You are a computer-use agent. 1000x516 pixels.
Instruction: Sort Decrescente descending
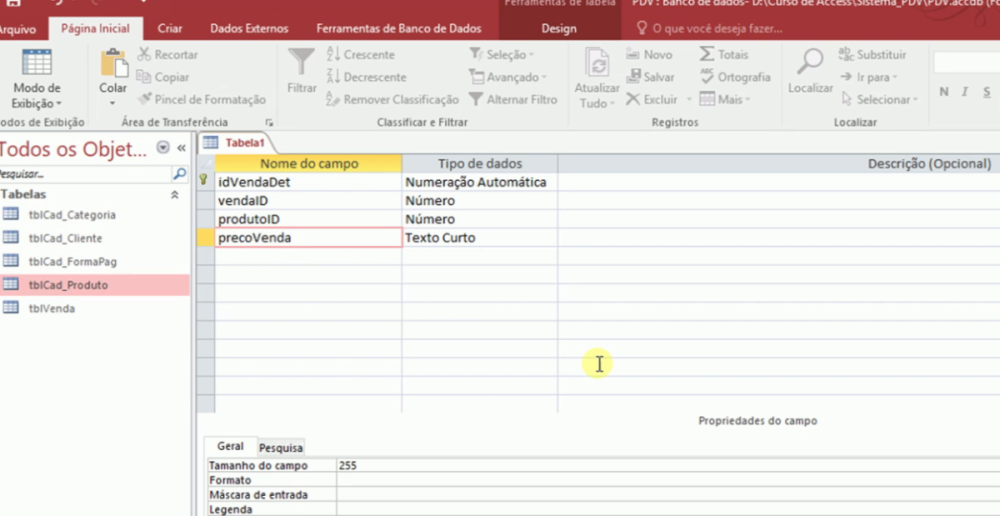[x=366, y=77]
